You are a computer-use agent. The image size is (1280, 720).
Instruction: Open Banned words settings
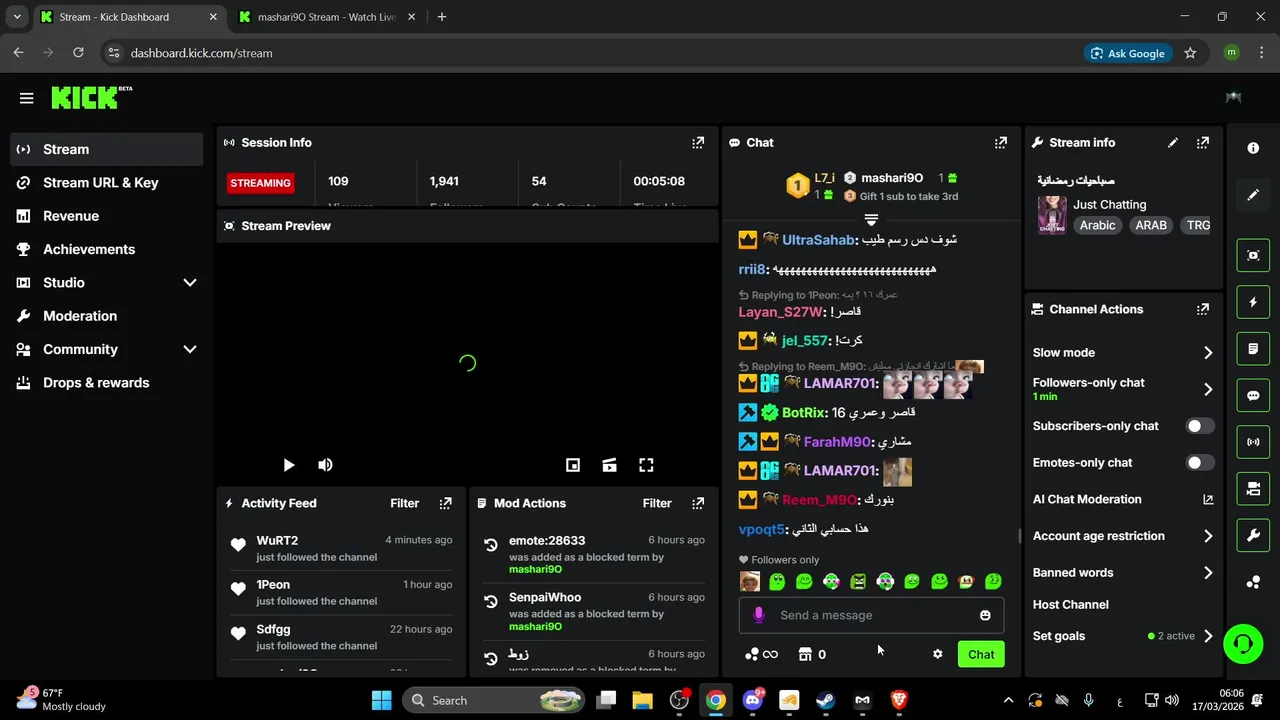pyautogui.click(x=1122, y=573)
